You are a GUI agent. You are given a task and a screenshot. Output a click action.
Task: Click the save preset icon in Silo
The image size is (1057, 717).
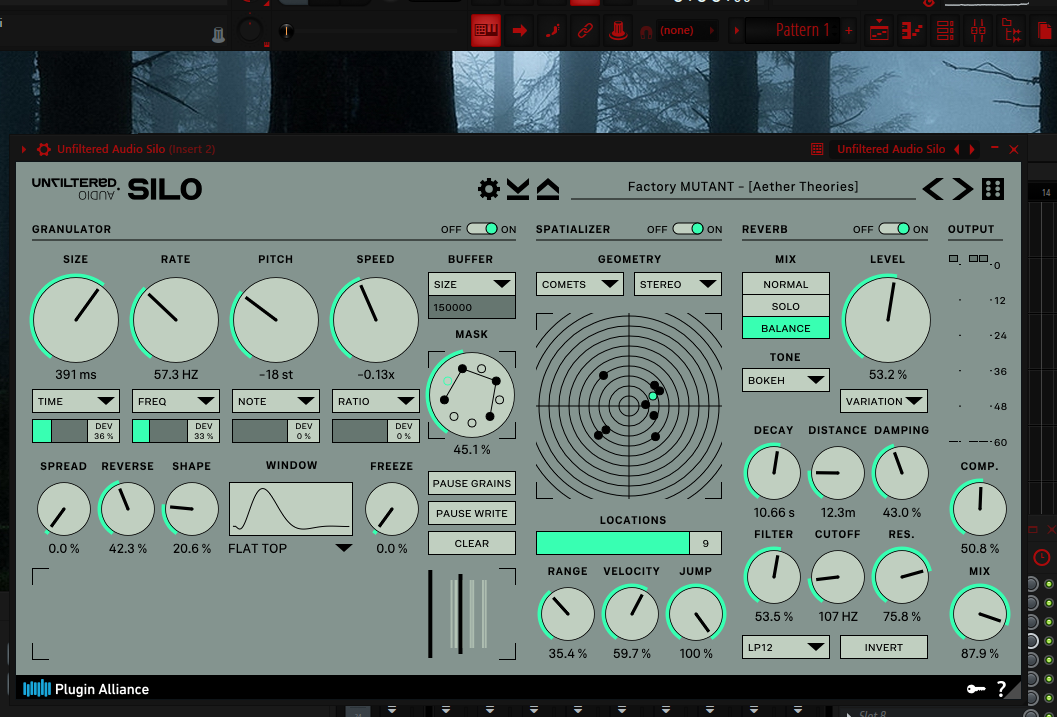(518, 189)
